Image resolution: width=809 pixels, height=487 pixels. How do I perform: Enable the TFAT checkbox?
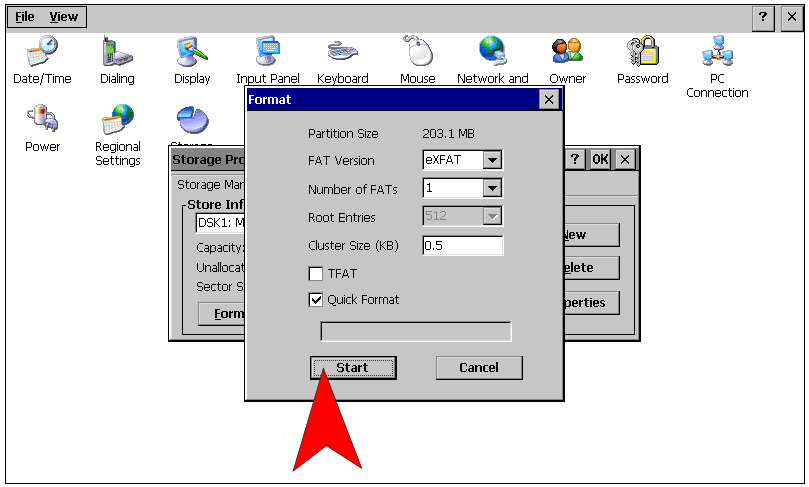click(316, 274)
